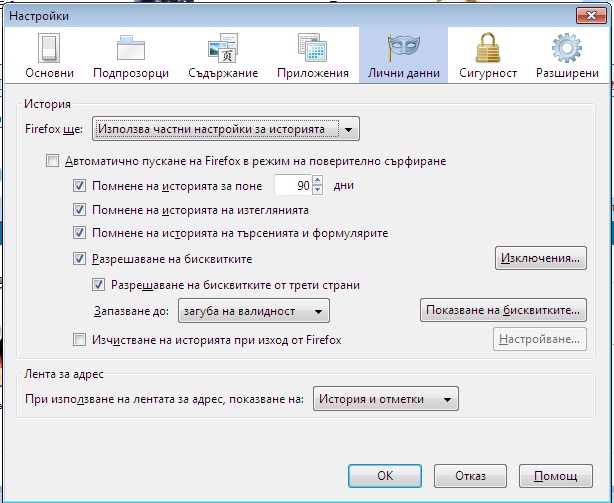This screenshot has width=614, height=503.
Task: Open the Firefox ще history mode dropdown
Action: tap(226, 129)
